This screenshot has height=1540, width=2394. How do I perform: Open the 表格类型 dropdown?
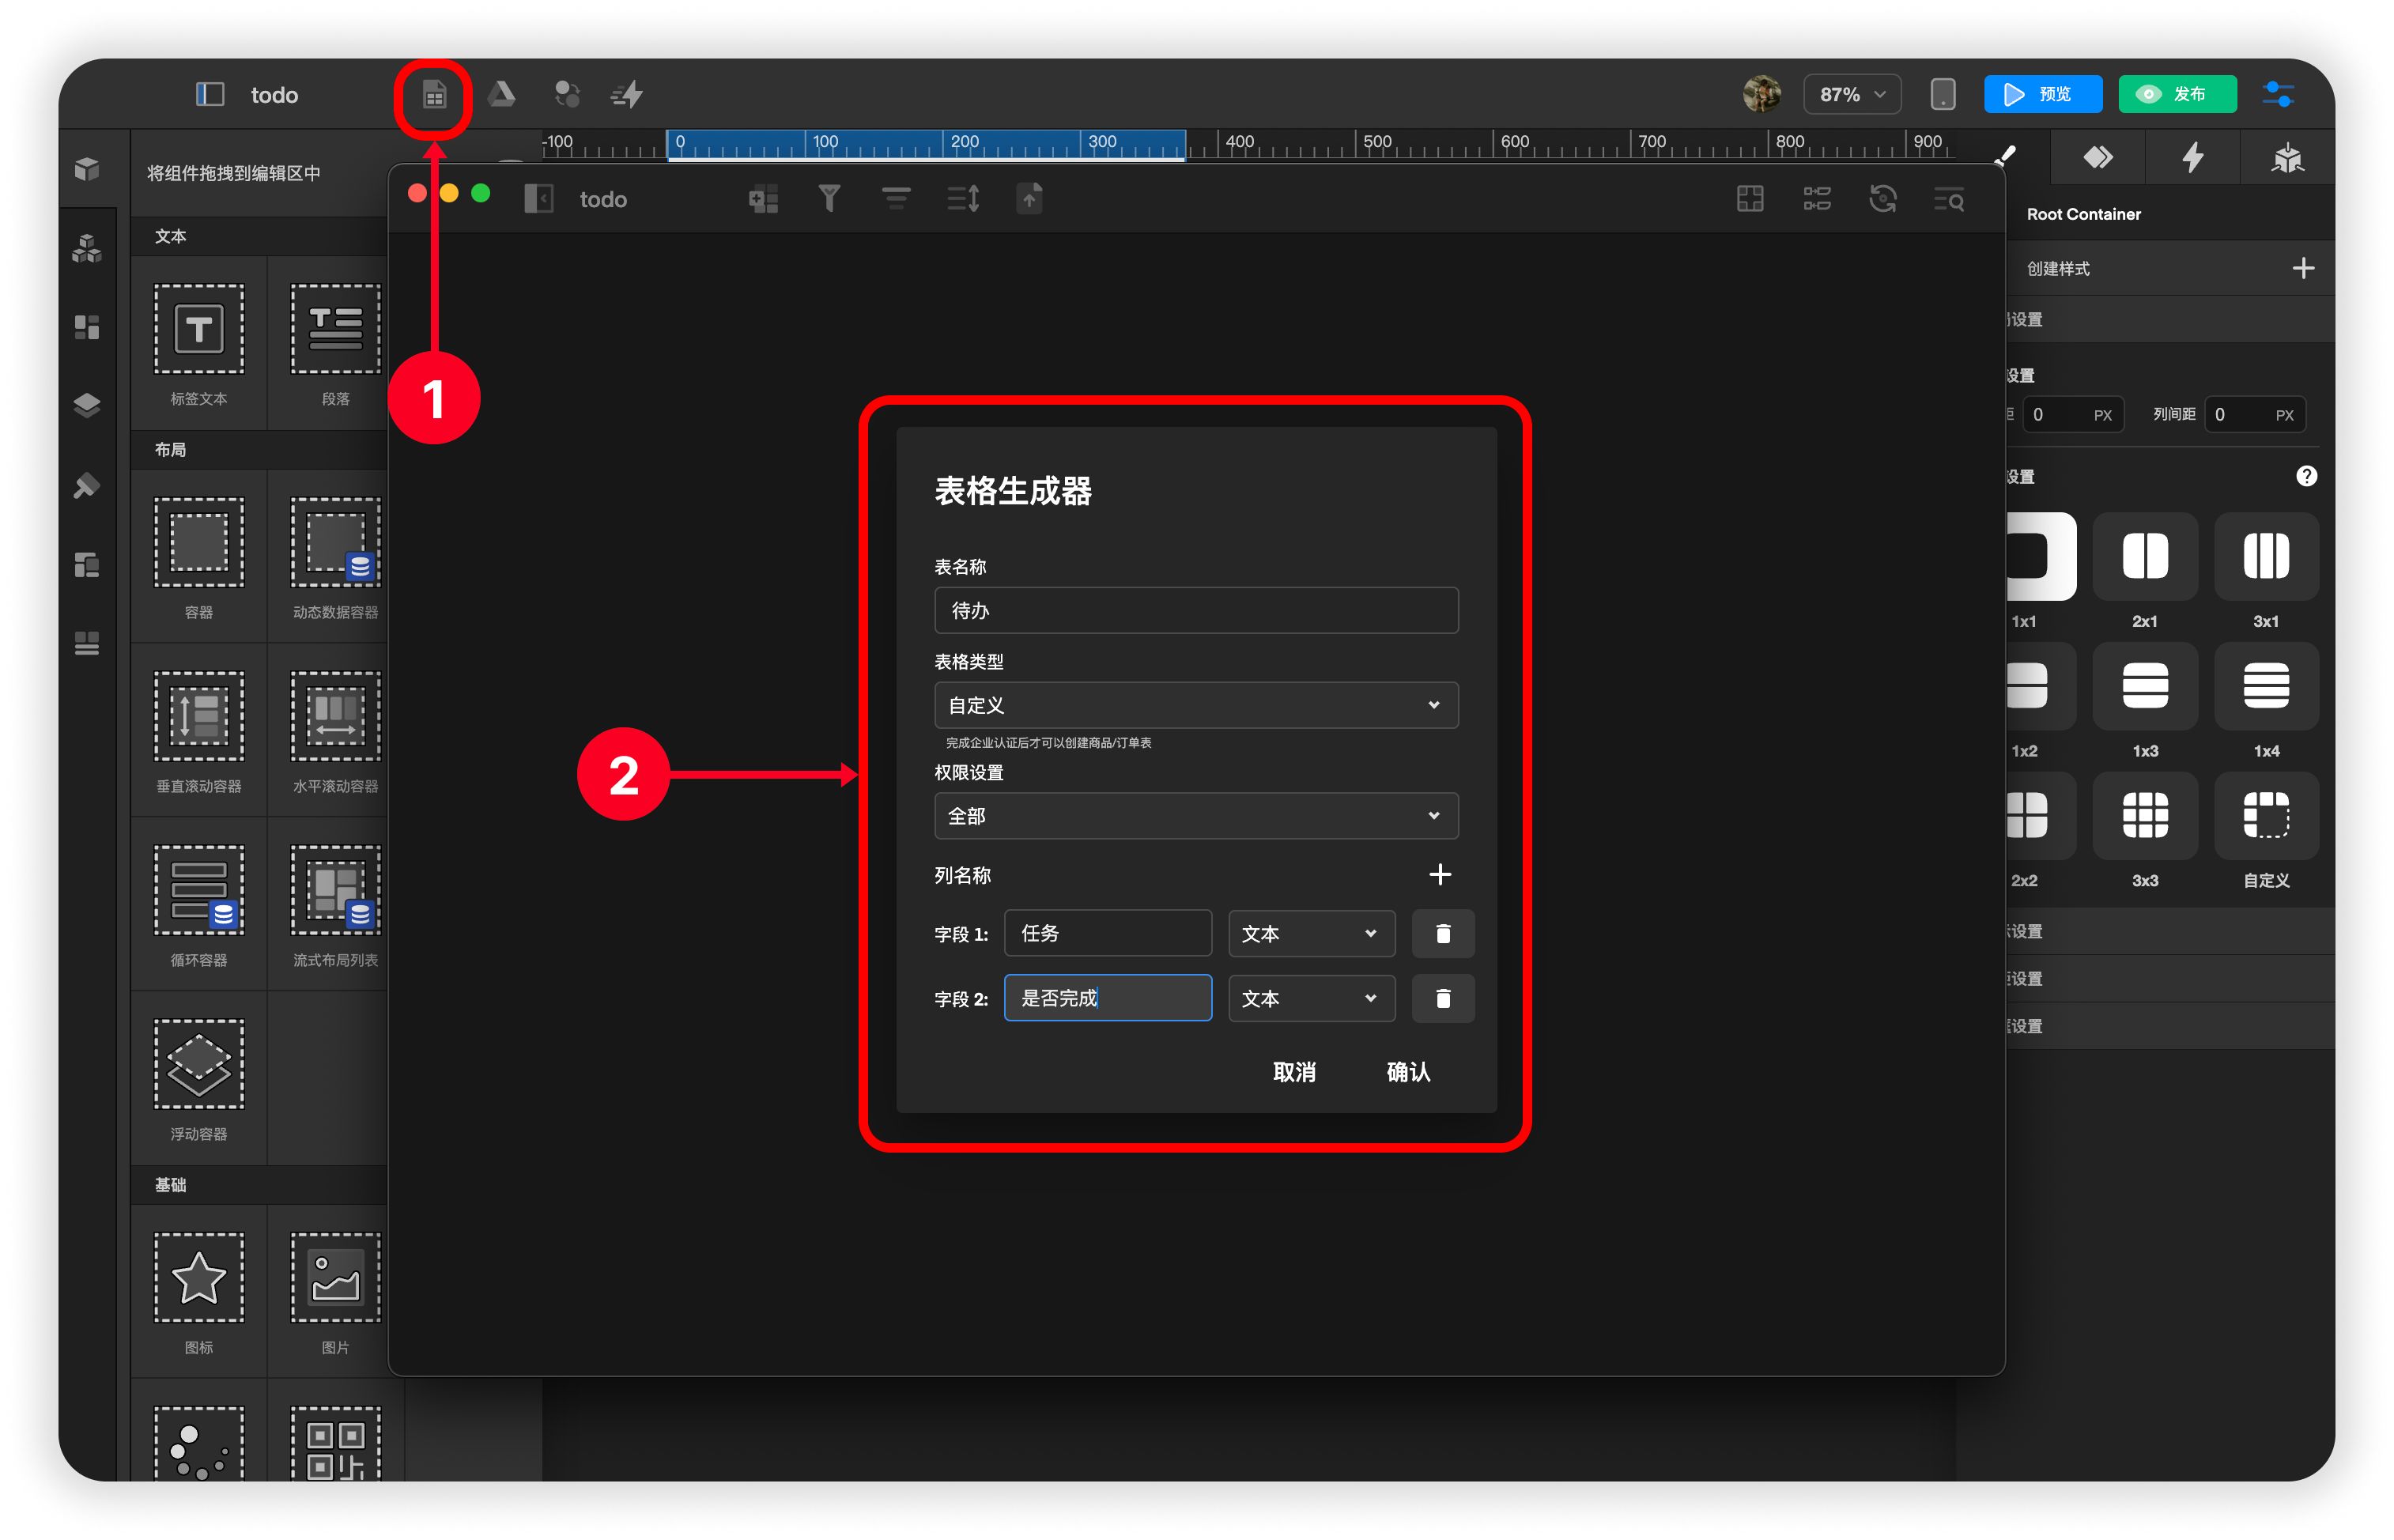click(1195, 705)
